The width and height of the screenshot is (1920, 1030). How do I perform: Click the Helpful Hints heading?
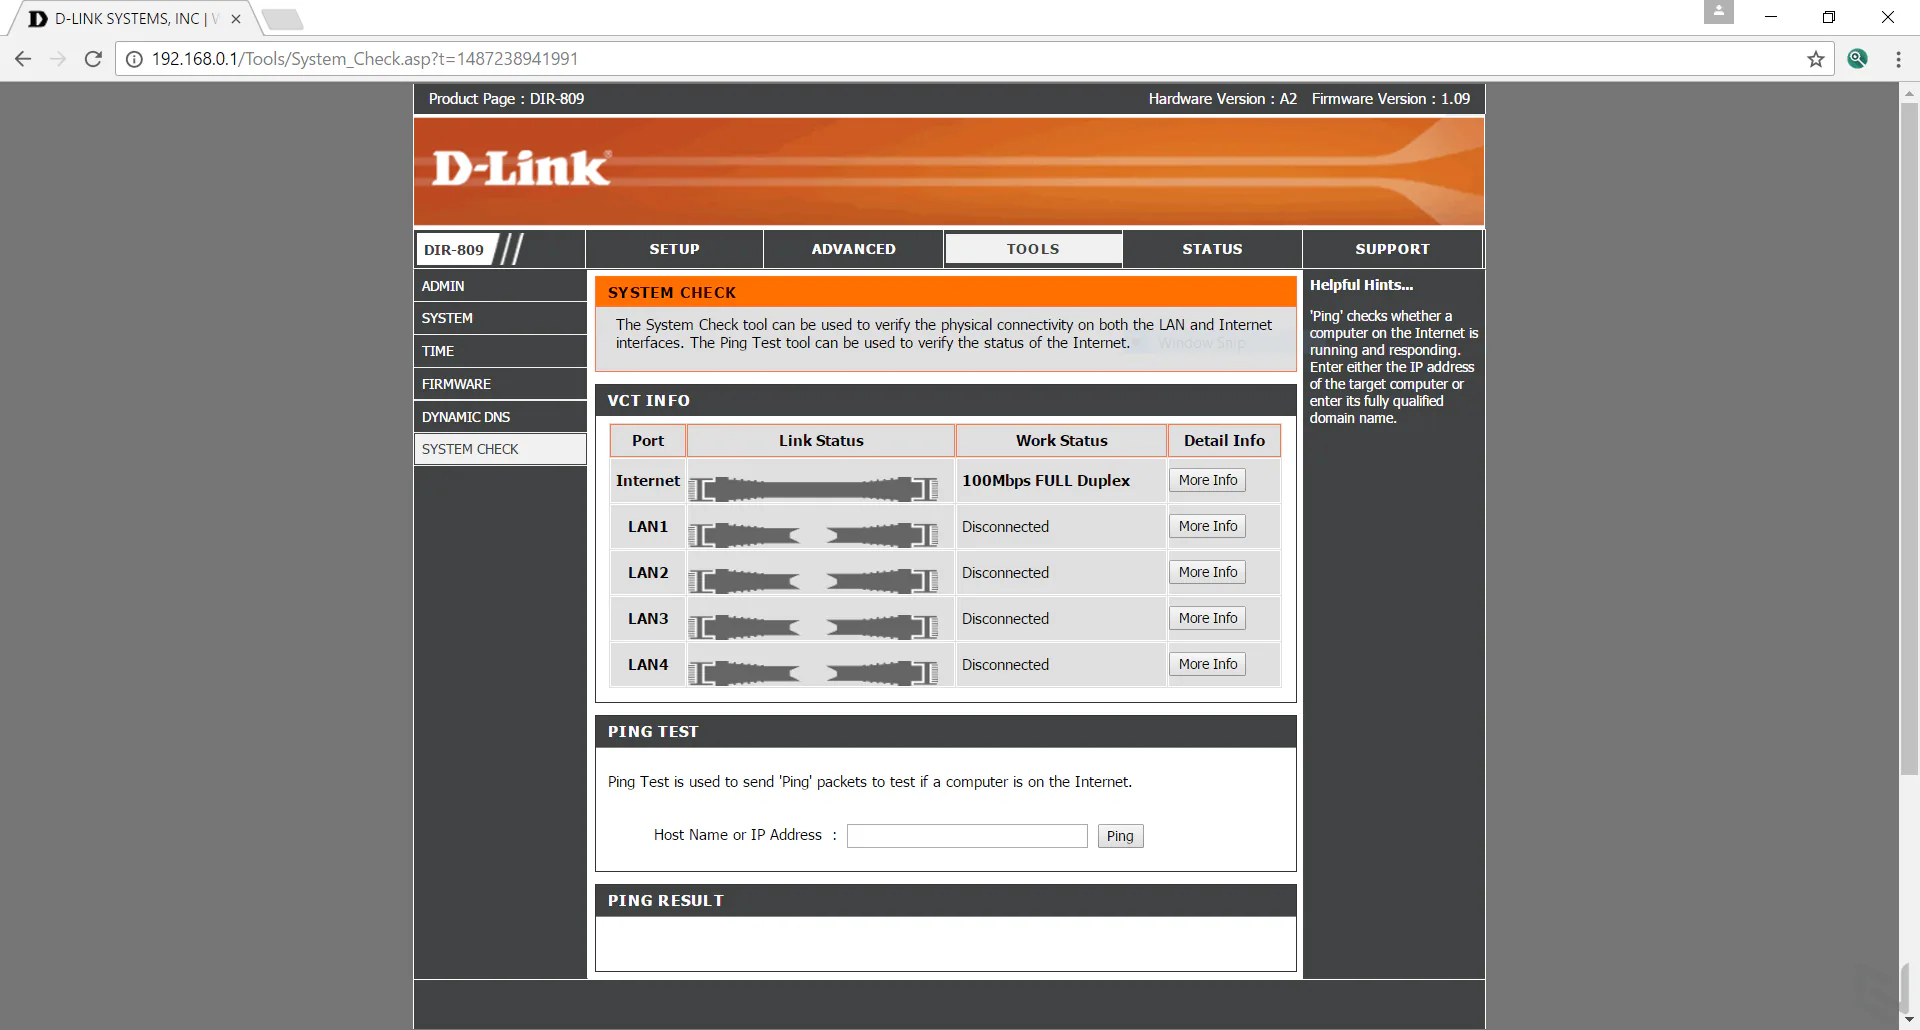pyautogui.click(x=1361, y=285)
